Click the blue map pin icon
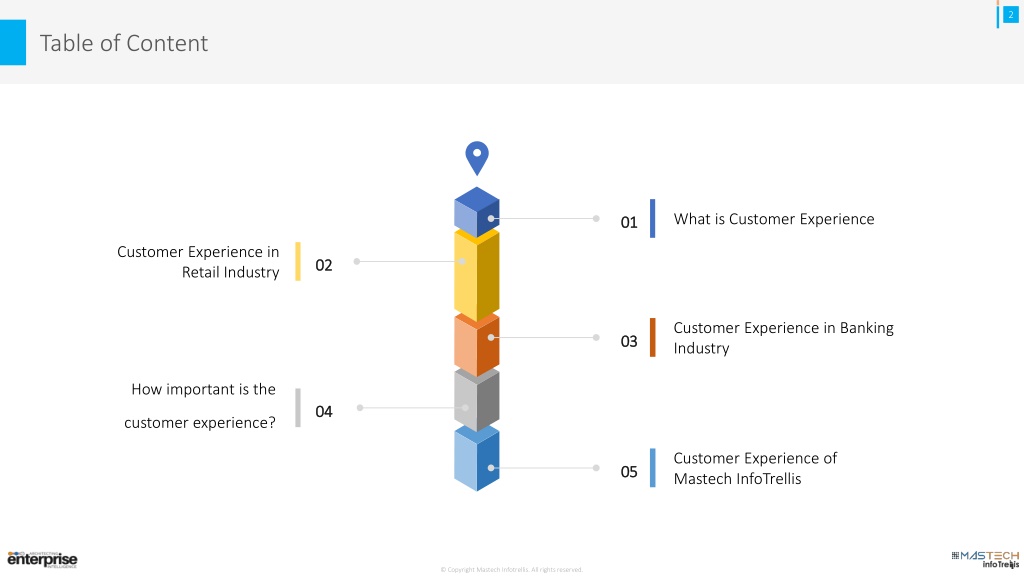Viewport: 1024px width, 576px height. [x=477, y=157]
